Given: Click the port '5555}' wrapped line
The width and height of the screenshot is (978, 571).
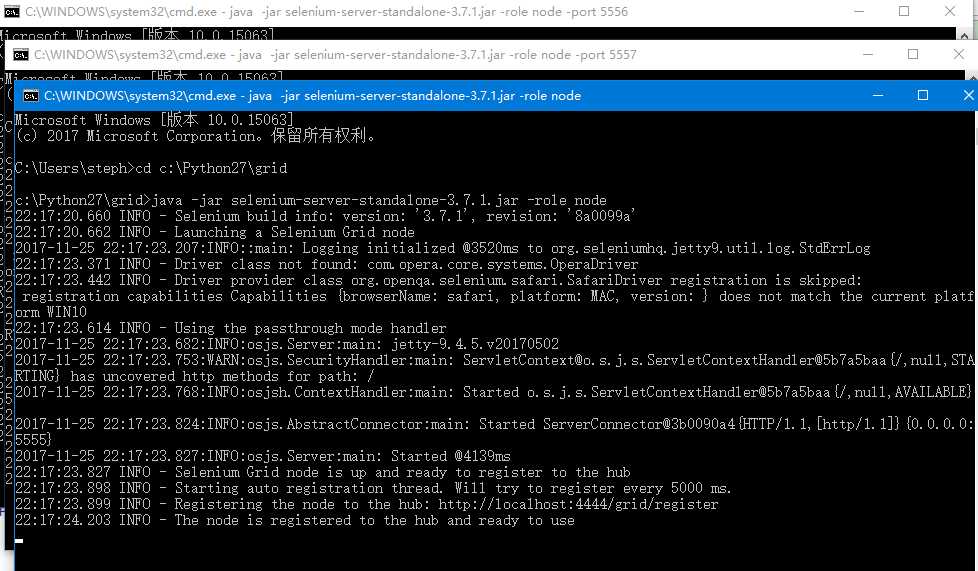Looking at the screenshot, I should click(x=34, y=440).
